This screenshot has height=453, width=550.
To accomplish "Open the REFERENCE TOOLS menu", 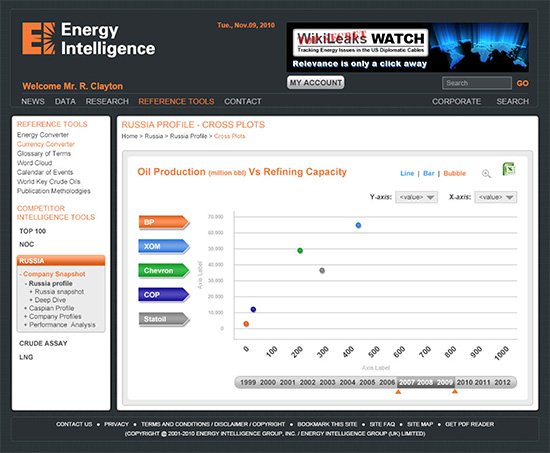I will [x=176, y=101].
